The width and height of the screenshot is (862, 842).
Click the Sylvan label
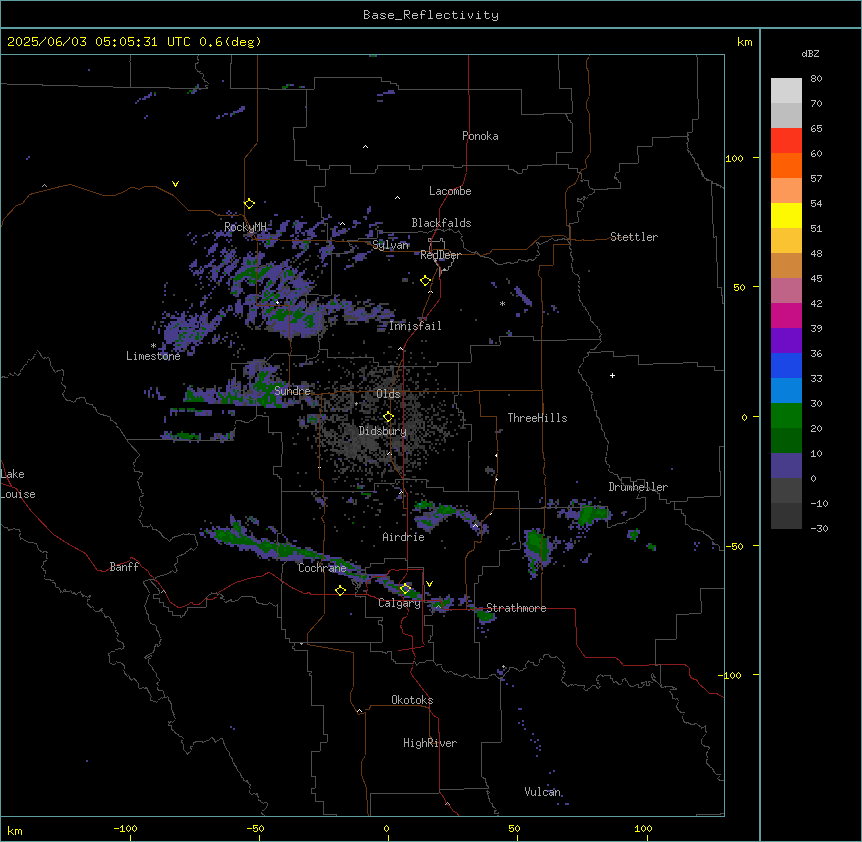click(390, 245)
